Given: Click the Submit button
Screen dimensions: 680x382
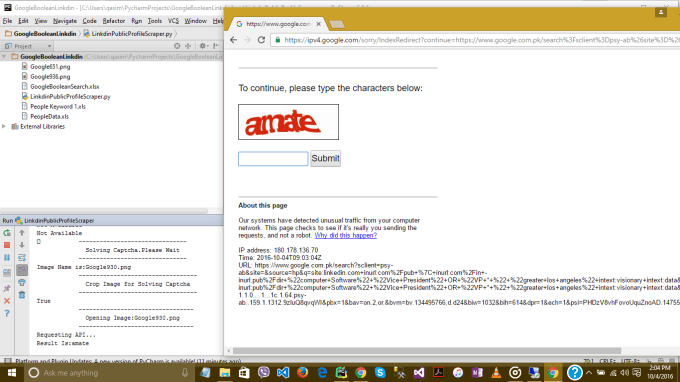Looking at the screenshot, I should point(325,158).
